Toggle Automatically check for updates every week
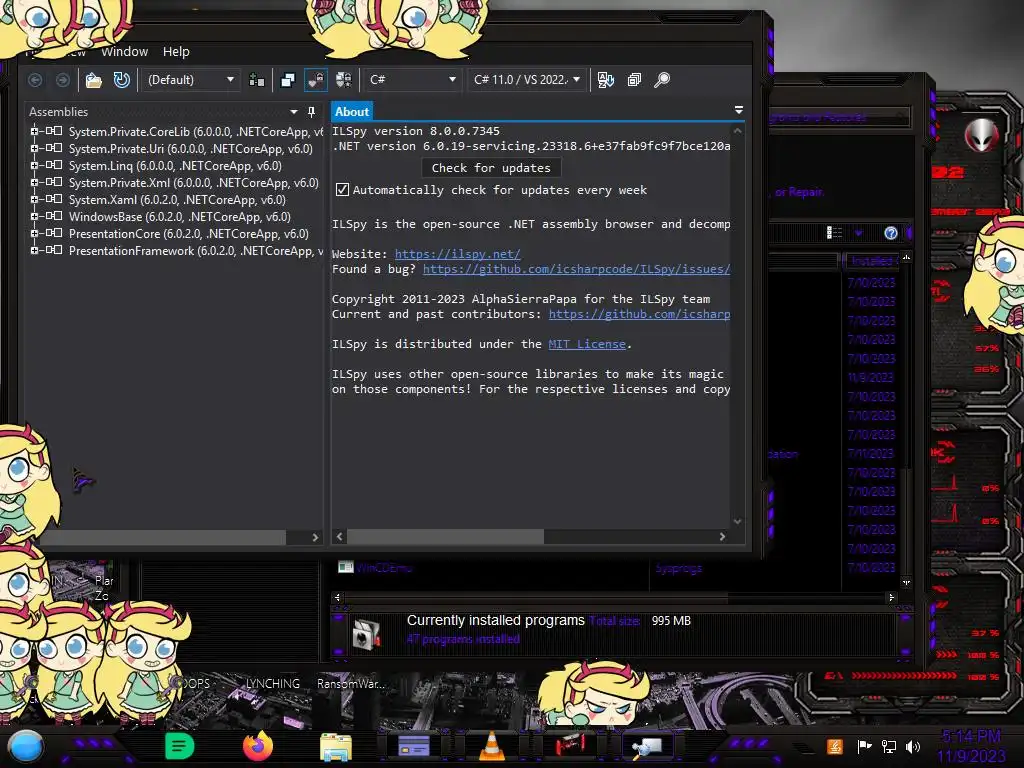 pos(342,190)
